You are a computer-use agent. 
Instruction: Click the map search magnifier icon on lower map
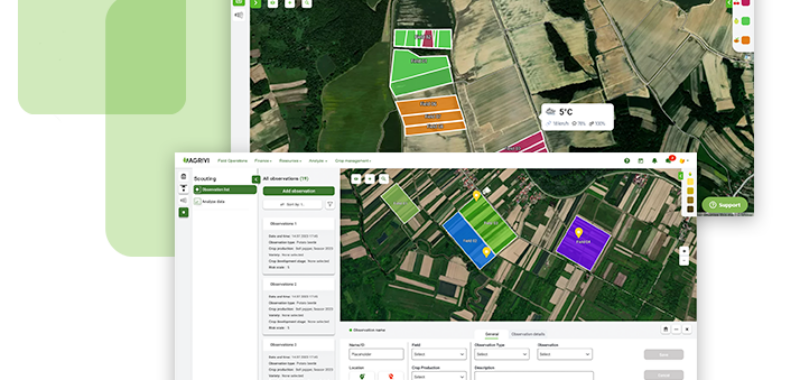click(x=384, y=179)
